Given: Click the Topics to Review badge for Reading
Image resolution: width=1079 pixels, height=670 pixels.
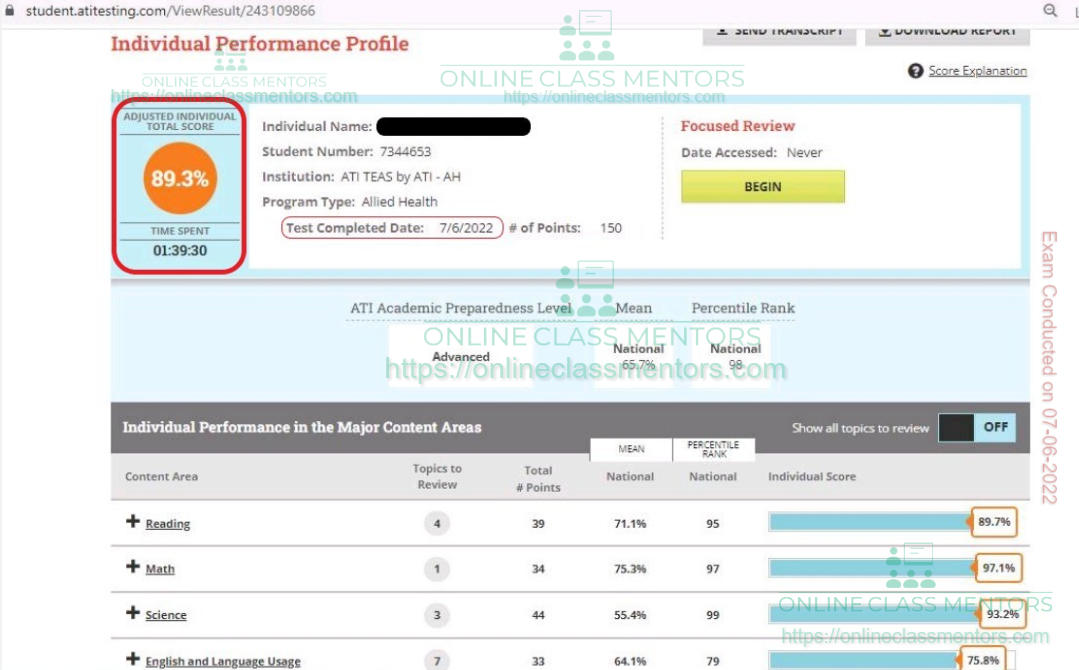Looking at the screenshot, I should (x=437, y=523).
